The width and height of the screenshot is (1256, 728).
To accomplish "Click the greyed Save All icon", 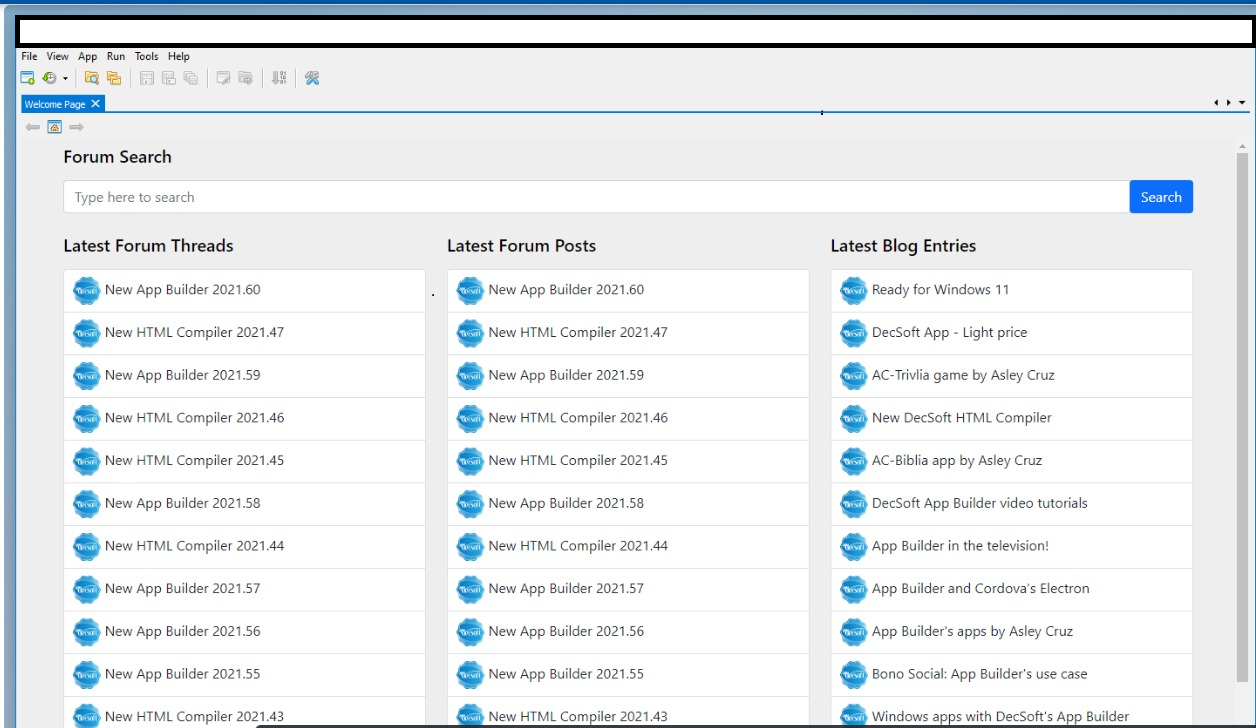I will (x=190, y=78).
